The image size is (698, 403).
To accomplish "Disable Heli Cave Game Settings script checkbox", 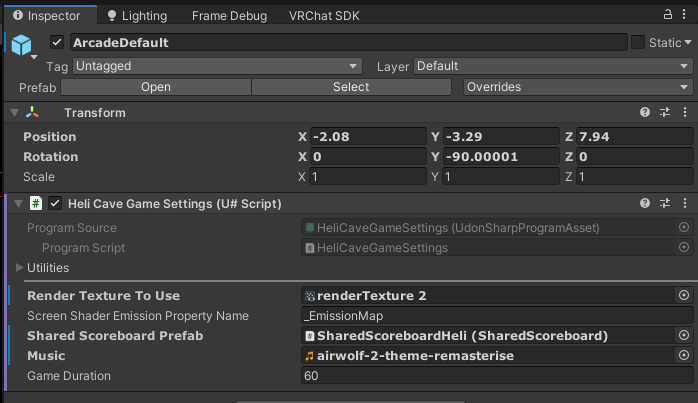I will (56, 204).
